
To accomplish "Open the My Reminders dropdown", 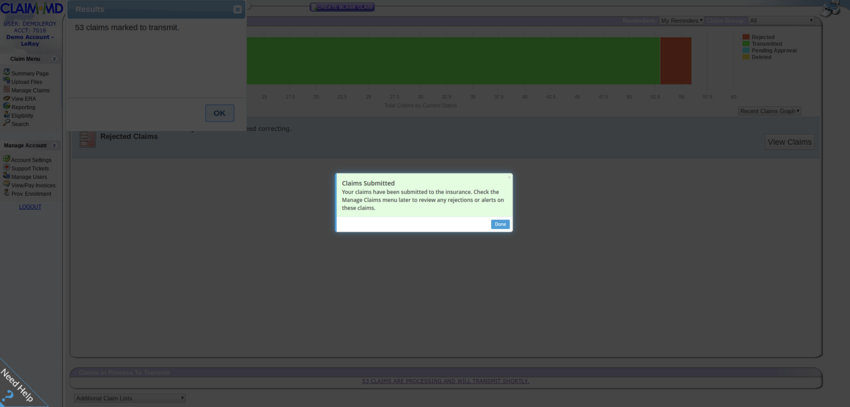I will coord(681,20).
